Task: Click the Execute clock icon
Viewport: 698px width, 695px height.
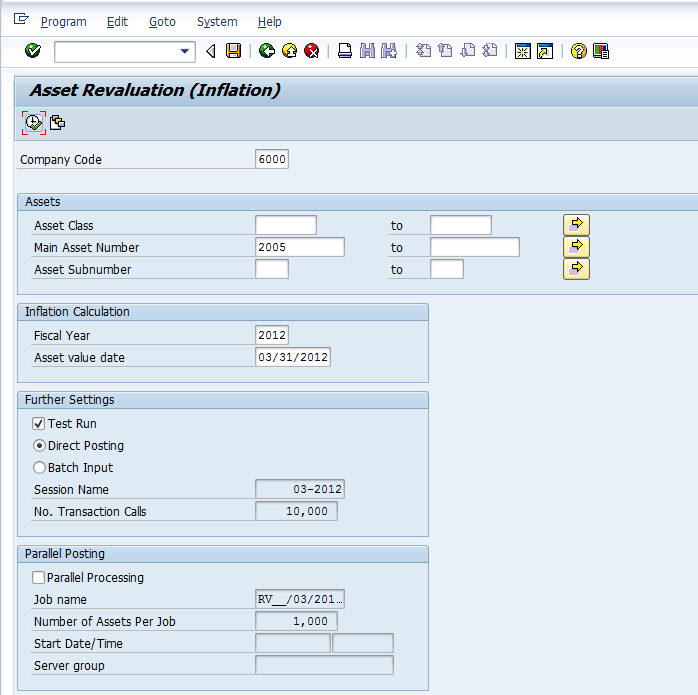Action: [33, 122]
